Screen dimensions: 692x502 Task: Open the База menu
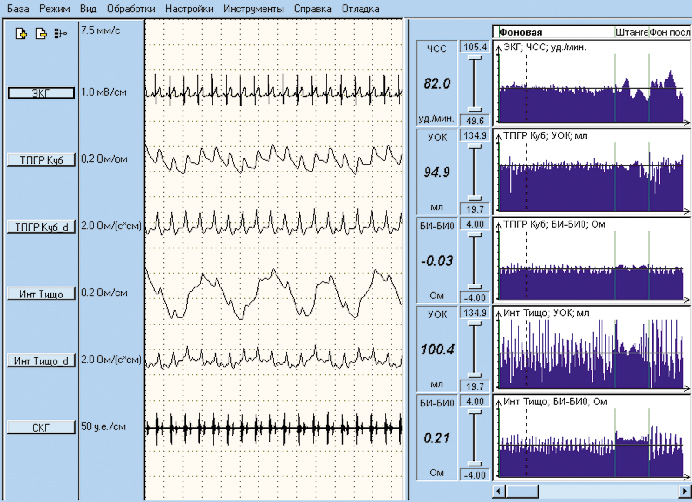(16, 7)
